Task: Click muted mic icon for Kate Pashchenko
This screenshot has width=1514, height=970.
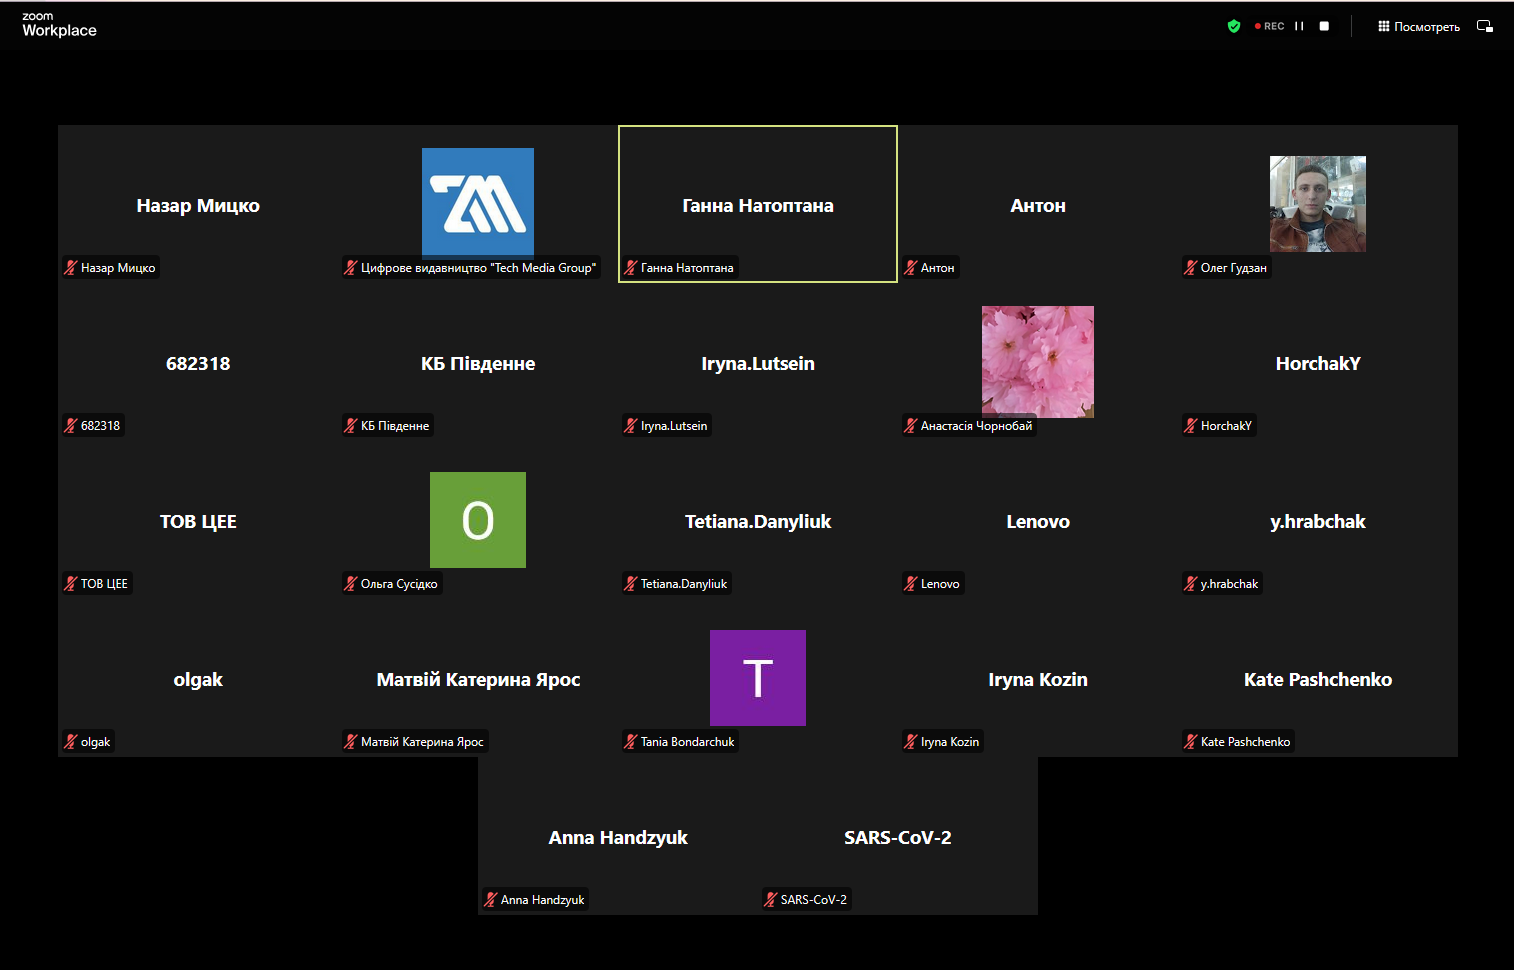Action: 1191,742
